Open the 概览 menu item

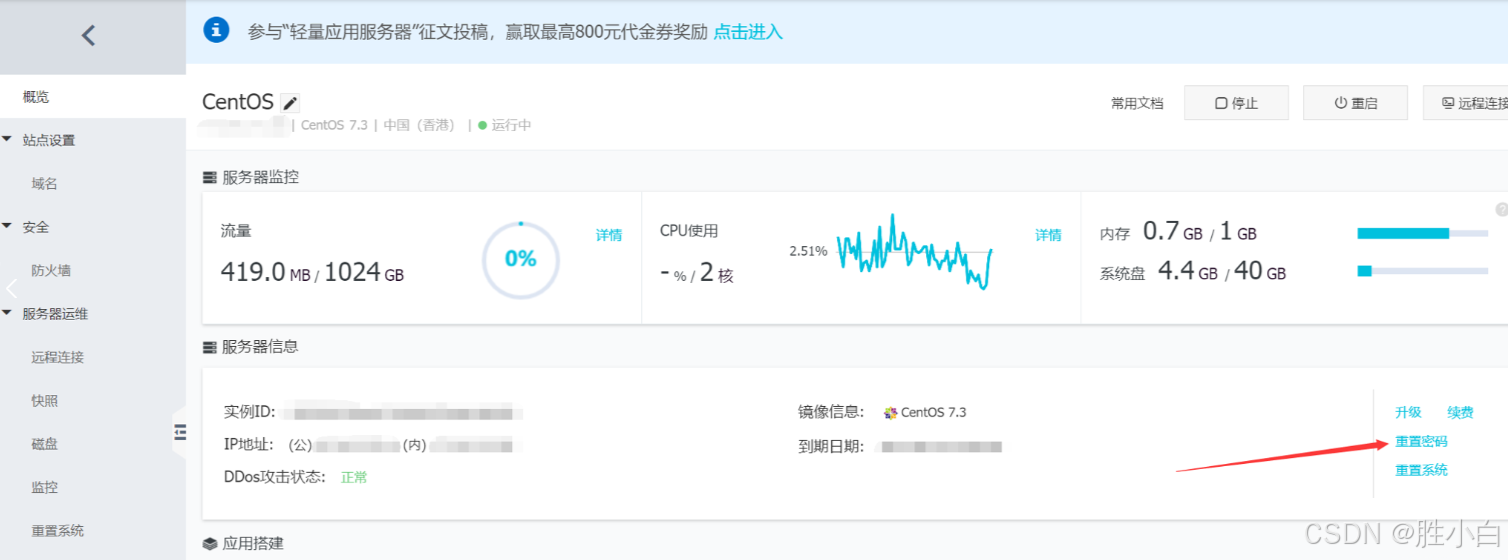pyautogui.click(x=93, y=97)
